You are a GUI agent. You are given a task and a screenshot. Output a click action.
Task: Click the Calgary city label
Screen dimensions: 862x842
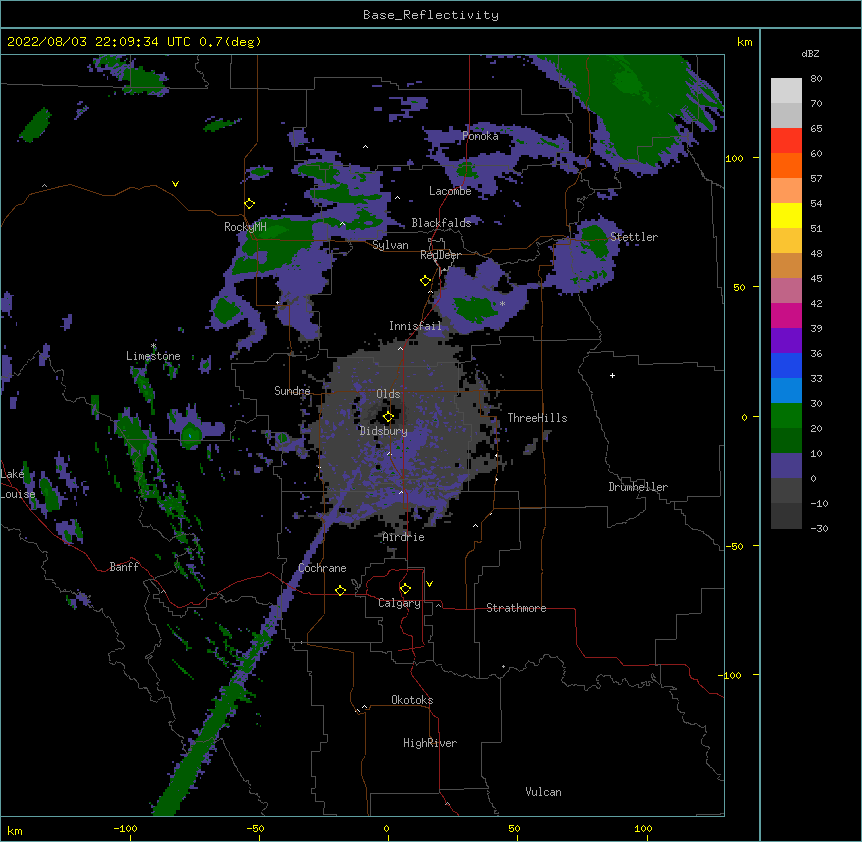(x=399, y=603)
